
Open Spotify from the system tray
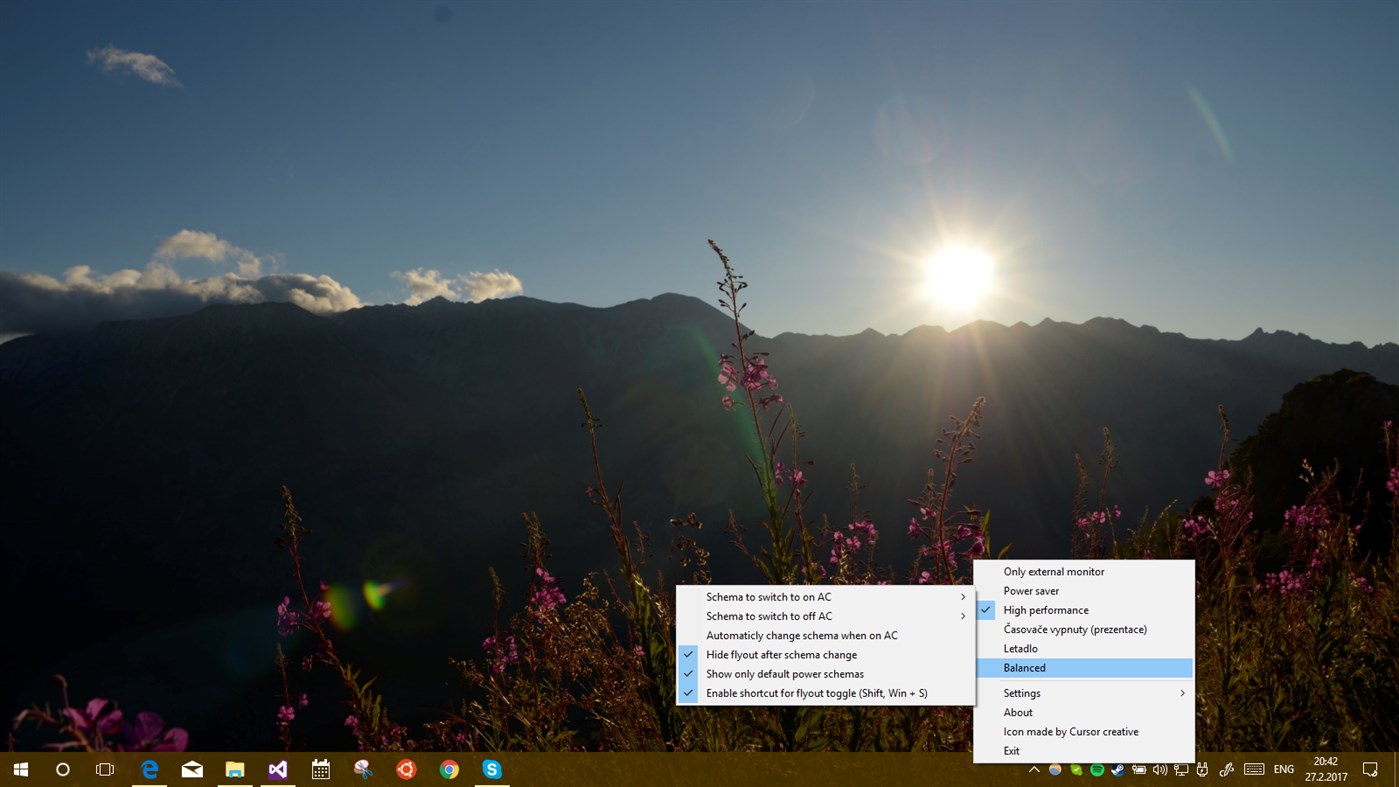coord(1097,770)
